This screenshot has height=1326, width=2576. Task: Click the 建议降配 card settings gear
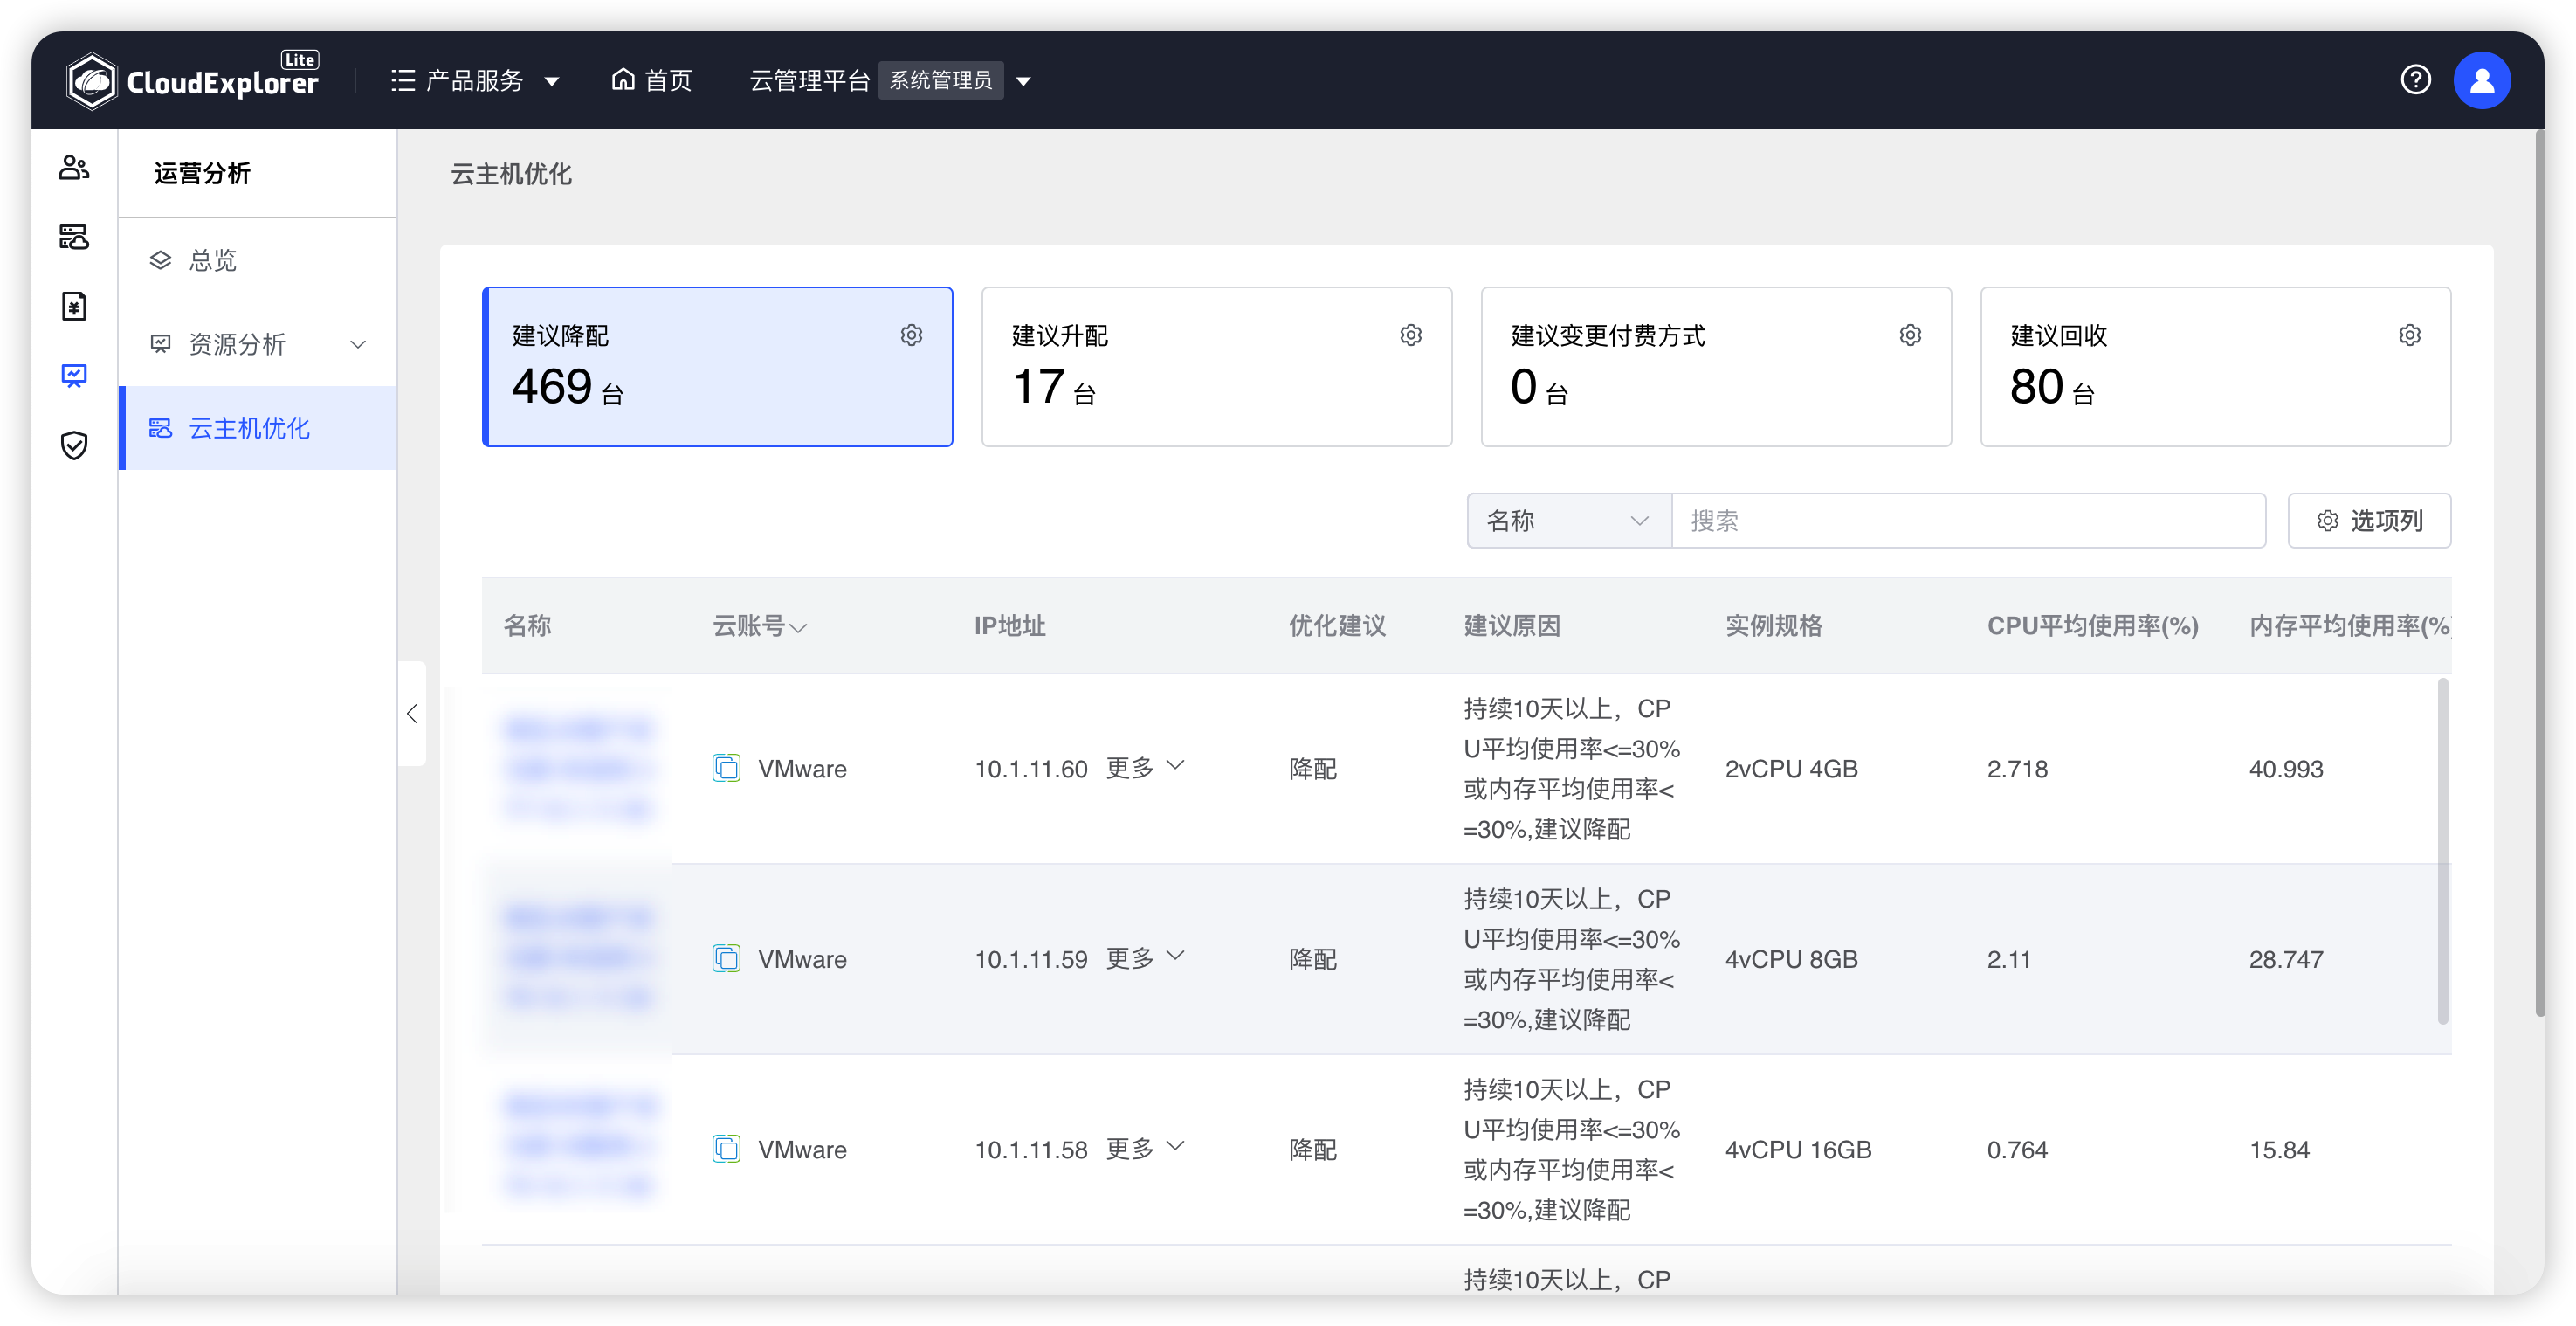(x=911, y=335)
